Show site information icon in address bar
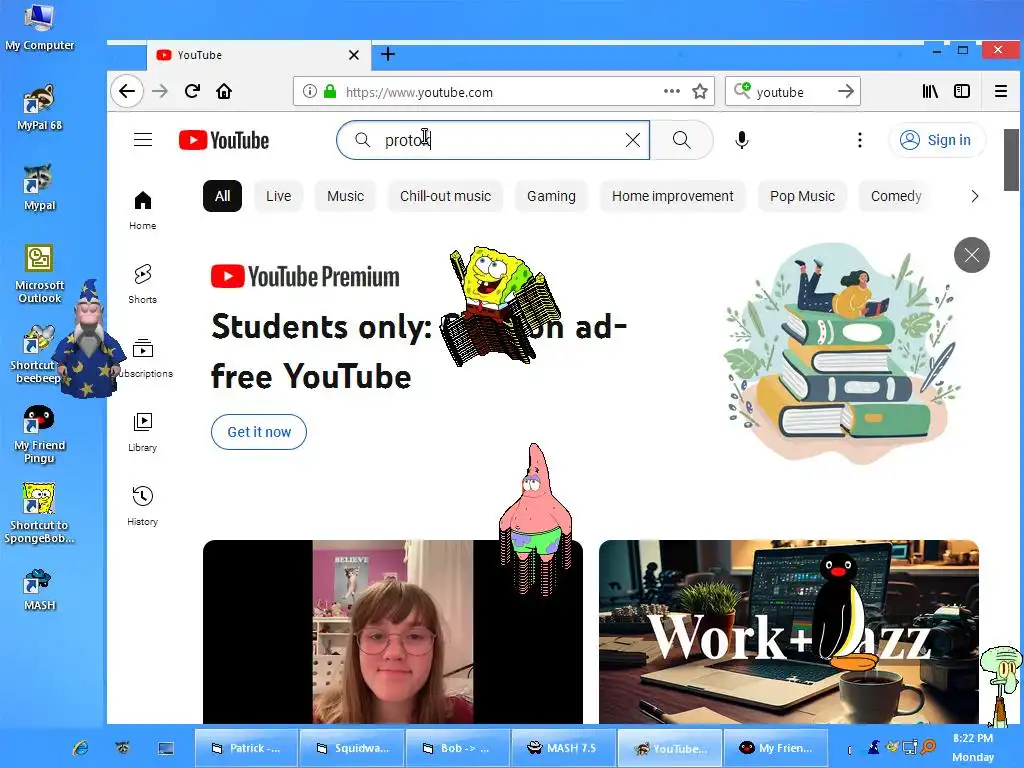1024x768 pixels. pyautogui.click(x=310, y=91)
